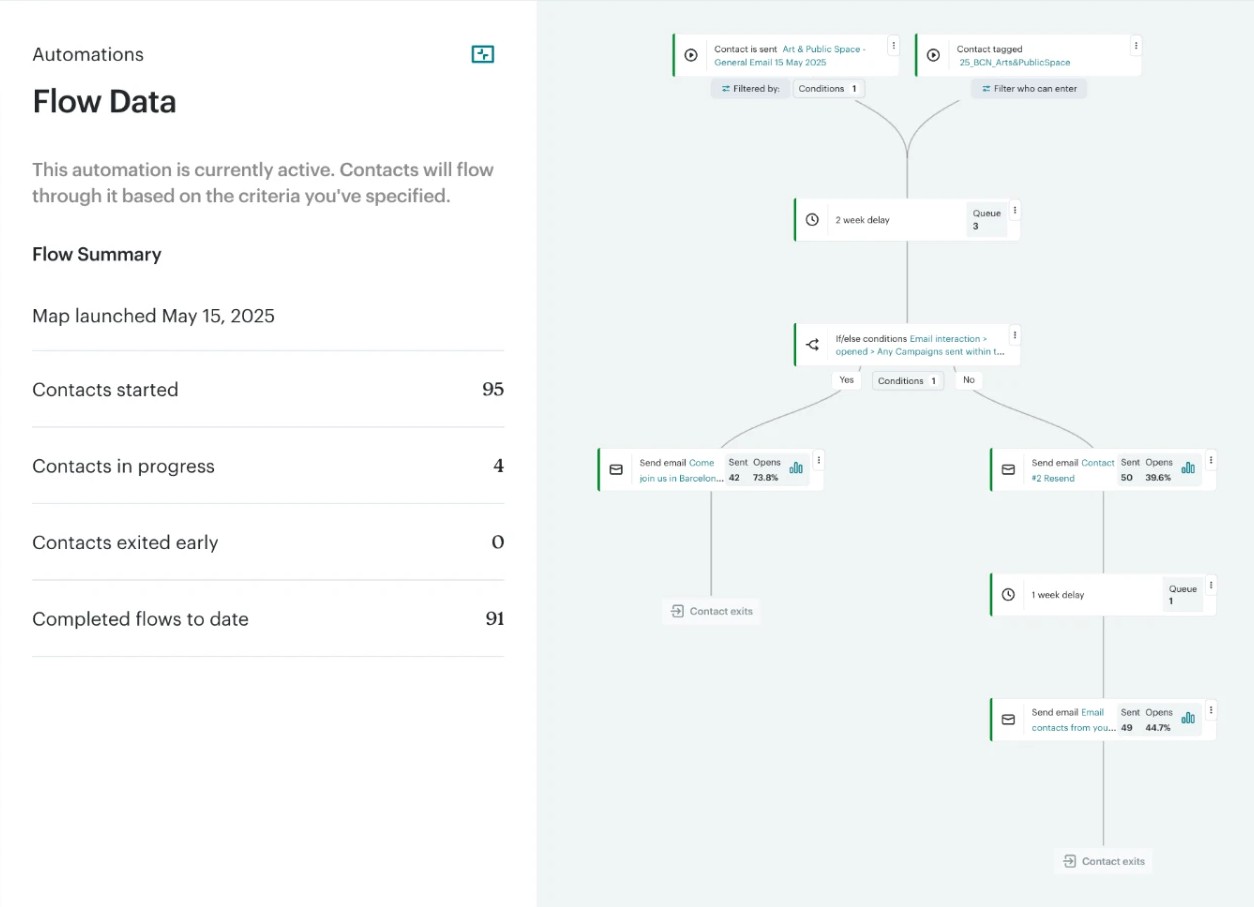The image size is (1254, 907).
Task: Open 'Contact #2 Resend' email link
Action: coord(1073,471)
